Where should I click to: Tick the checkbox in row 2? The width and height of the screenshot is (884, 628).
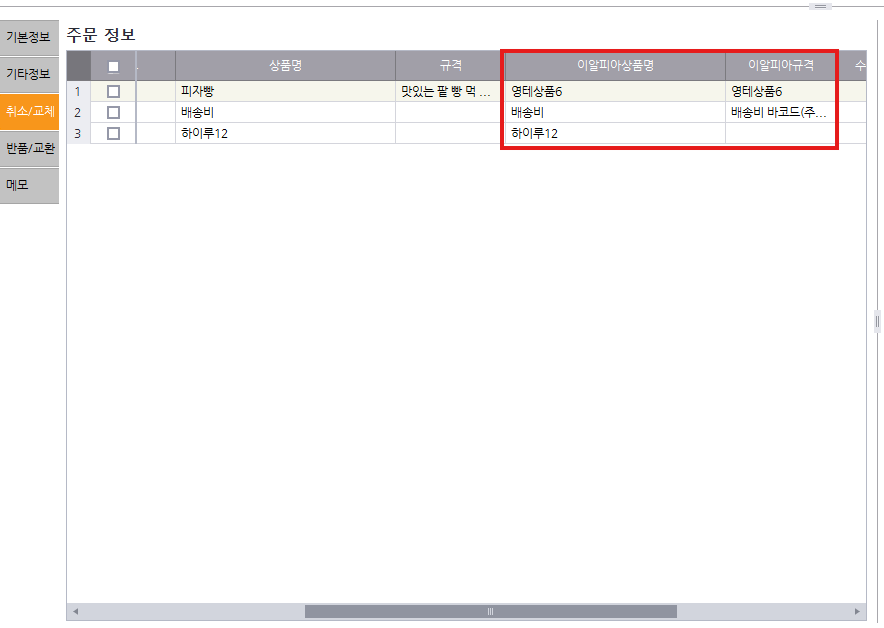(x=113, y=112)
